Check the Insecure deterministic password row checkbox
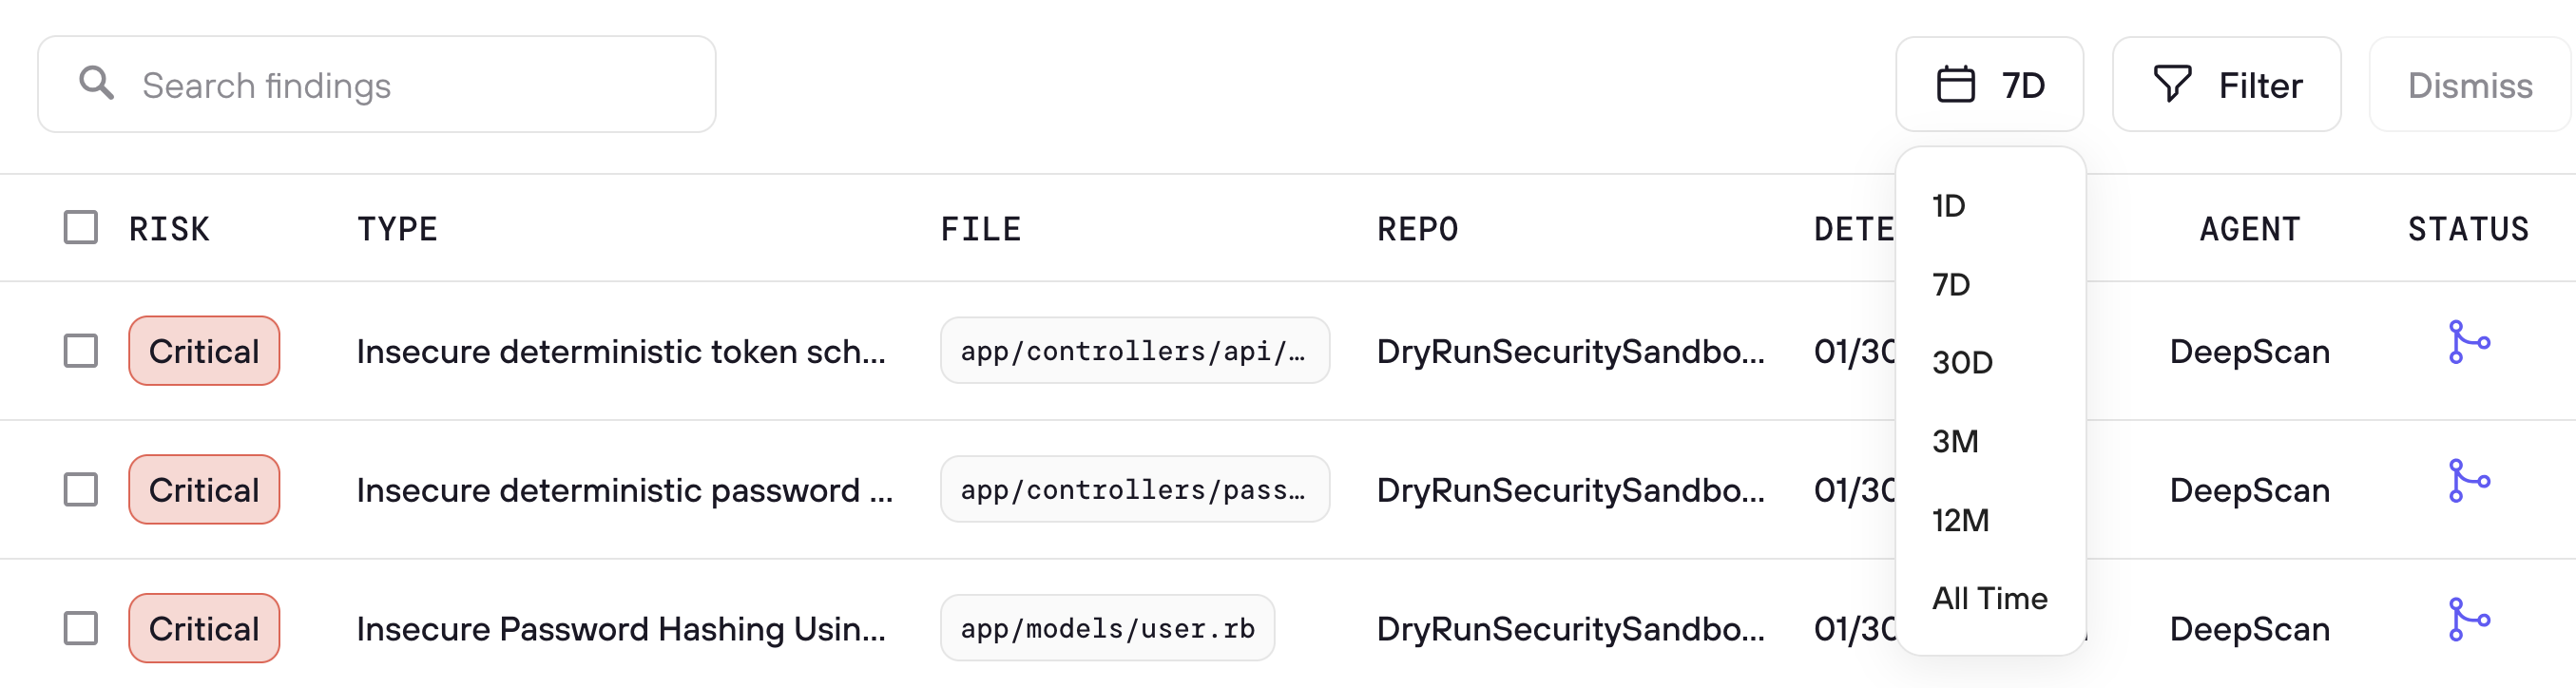Viewport: 2576px width, 688px height. [x=81, y=490]
